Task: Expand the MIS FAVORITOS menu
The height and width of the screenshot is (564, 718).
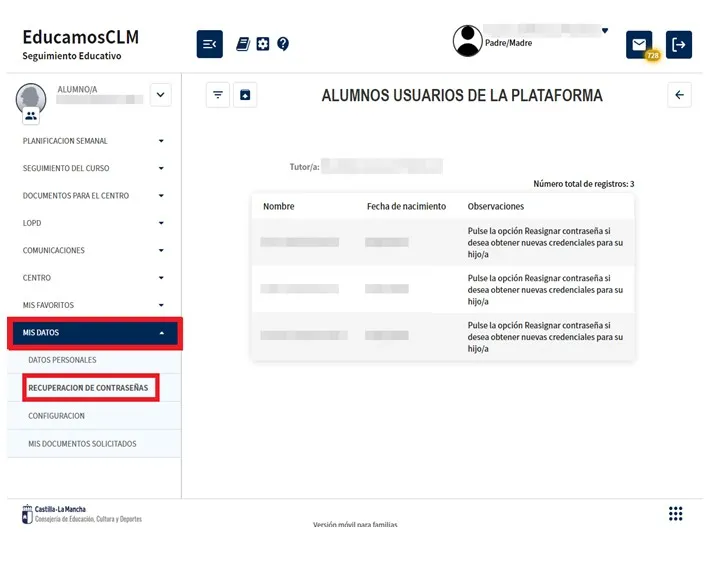Action: (93, 305)
